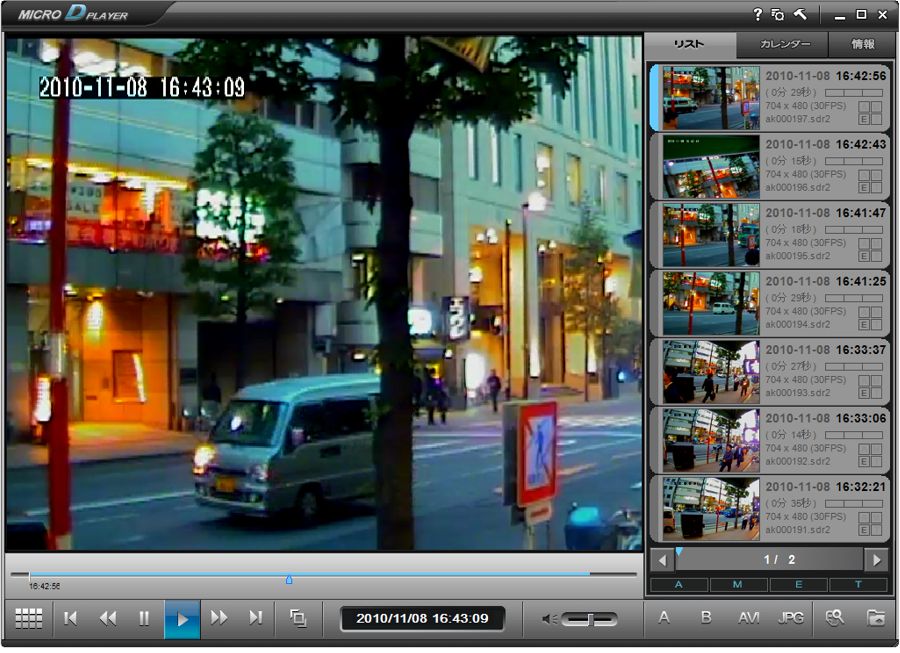
Task: Skip to the next file
Action: (x=256, y=618)
